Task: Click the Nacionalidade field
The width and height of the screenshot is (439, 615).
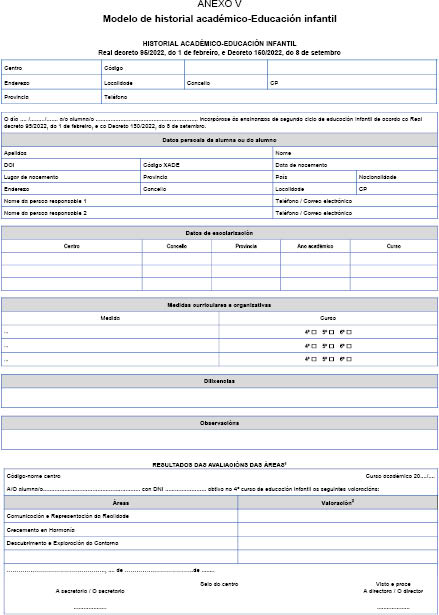Action: 397,177
